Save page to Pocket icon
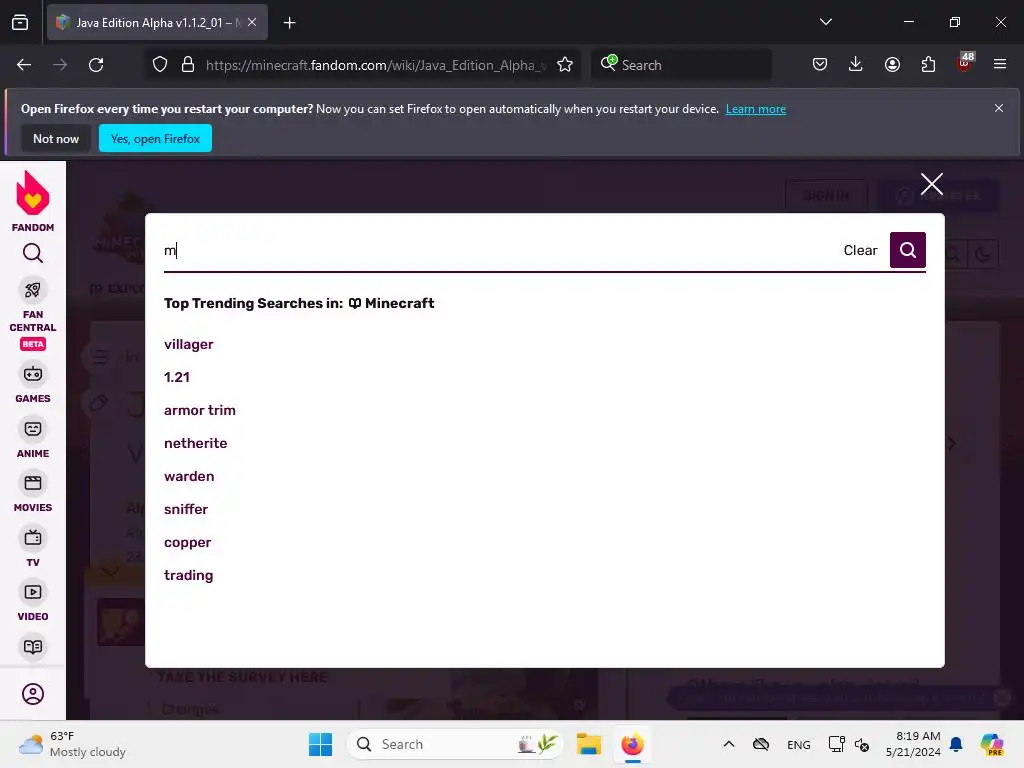The height and width of the screenshot is (768, 1024). [820, 65]
